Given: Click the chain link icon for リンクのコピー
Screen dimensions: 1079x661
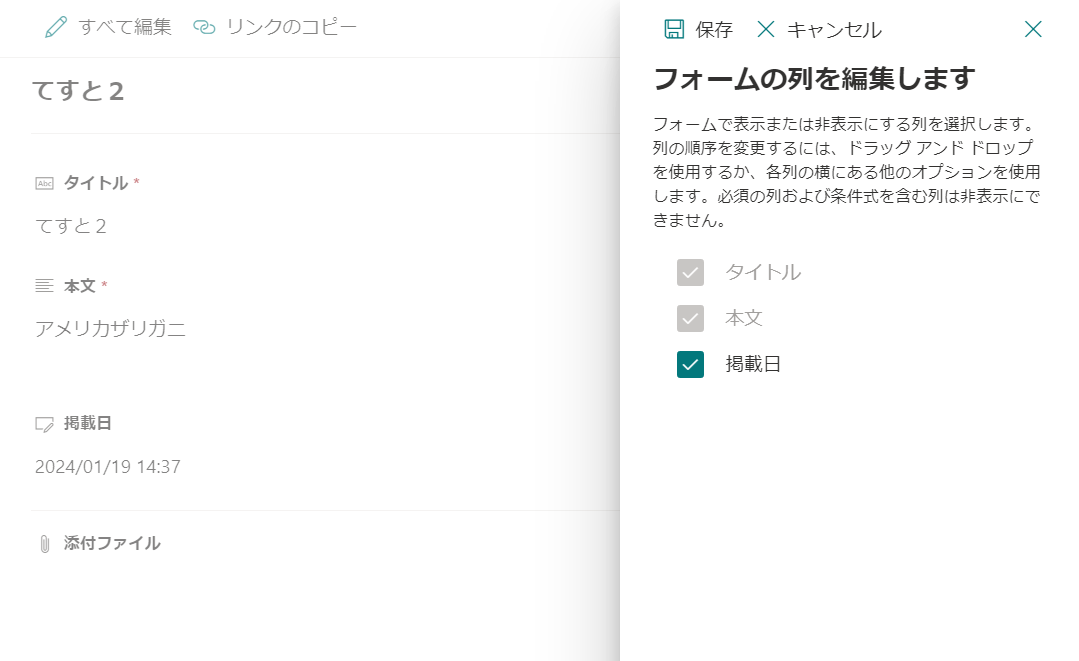Looking at the screenshot, I should pyautogui.click(x=204, y=27).
